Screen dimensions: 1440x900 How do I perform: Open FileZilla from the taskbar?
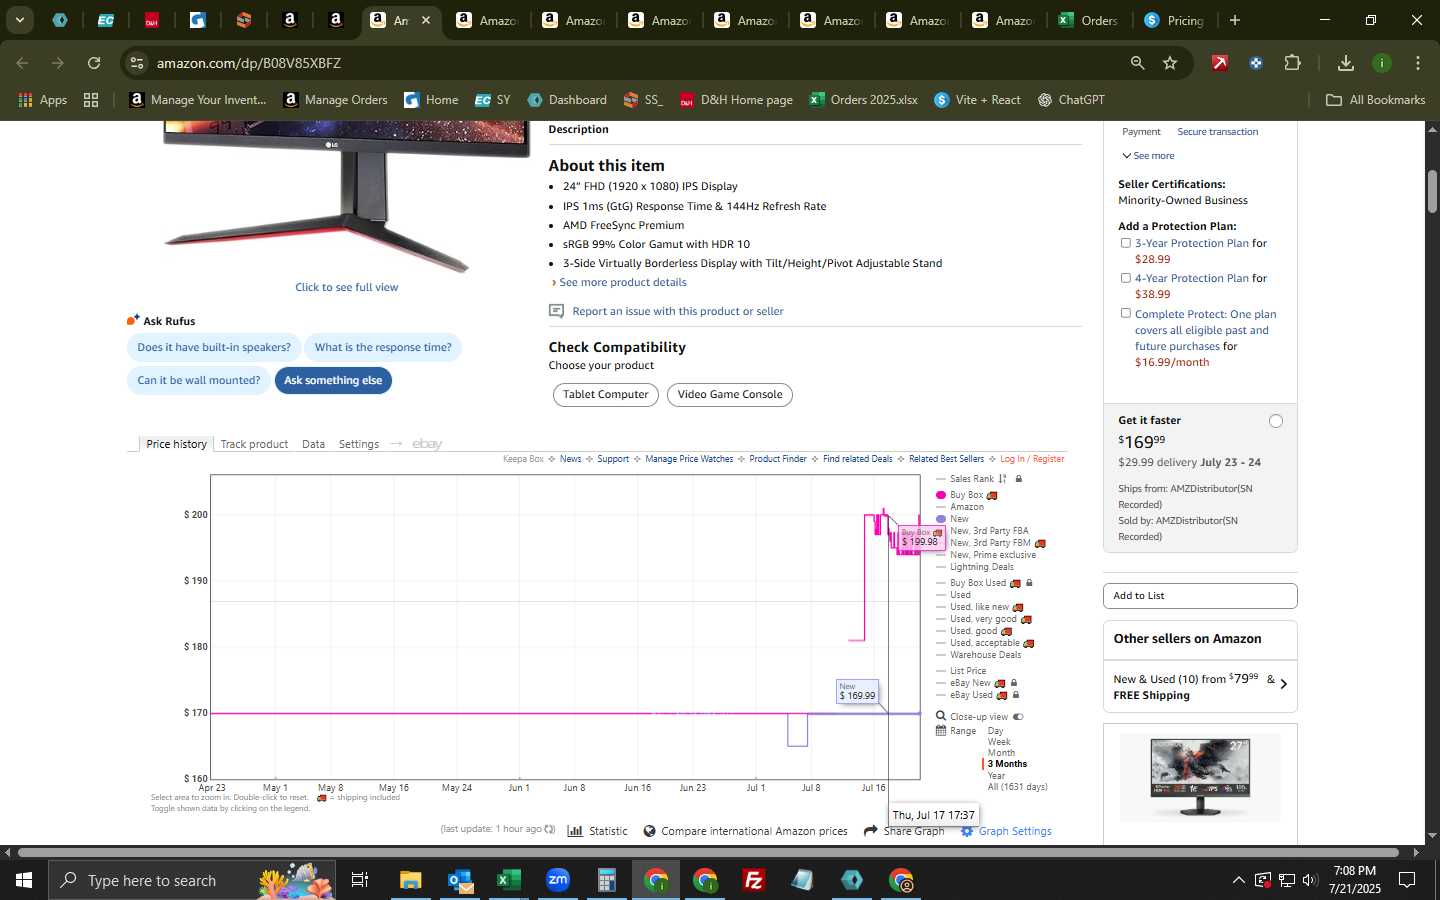(x=754, y=880)
